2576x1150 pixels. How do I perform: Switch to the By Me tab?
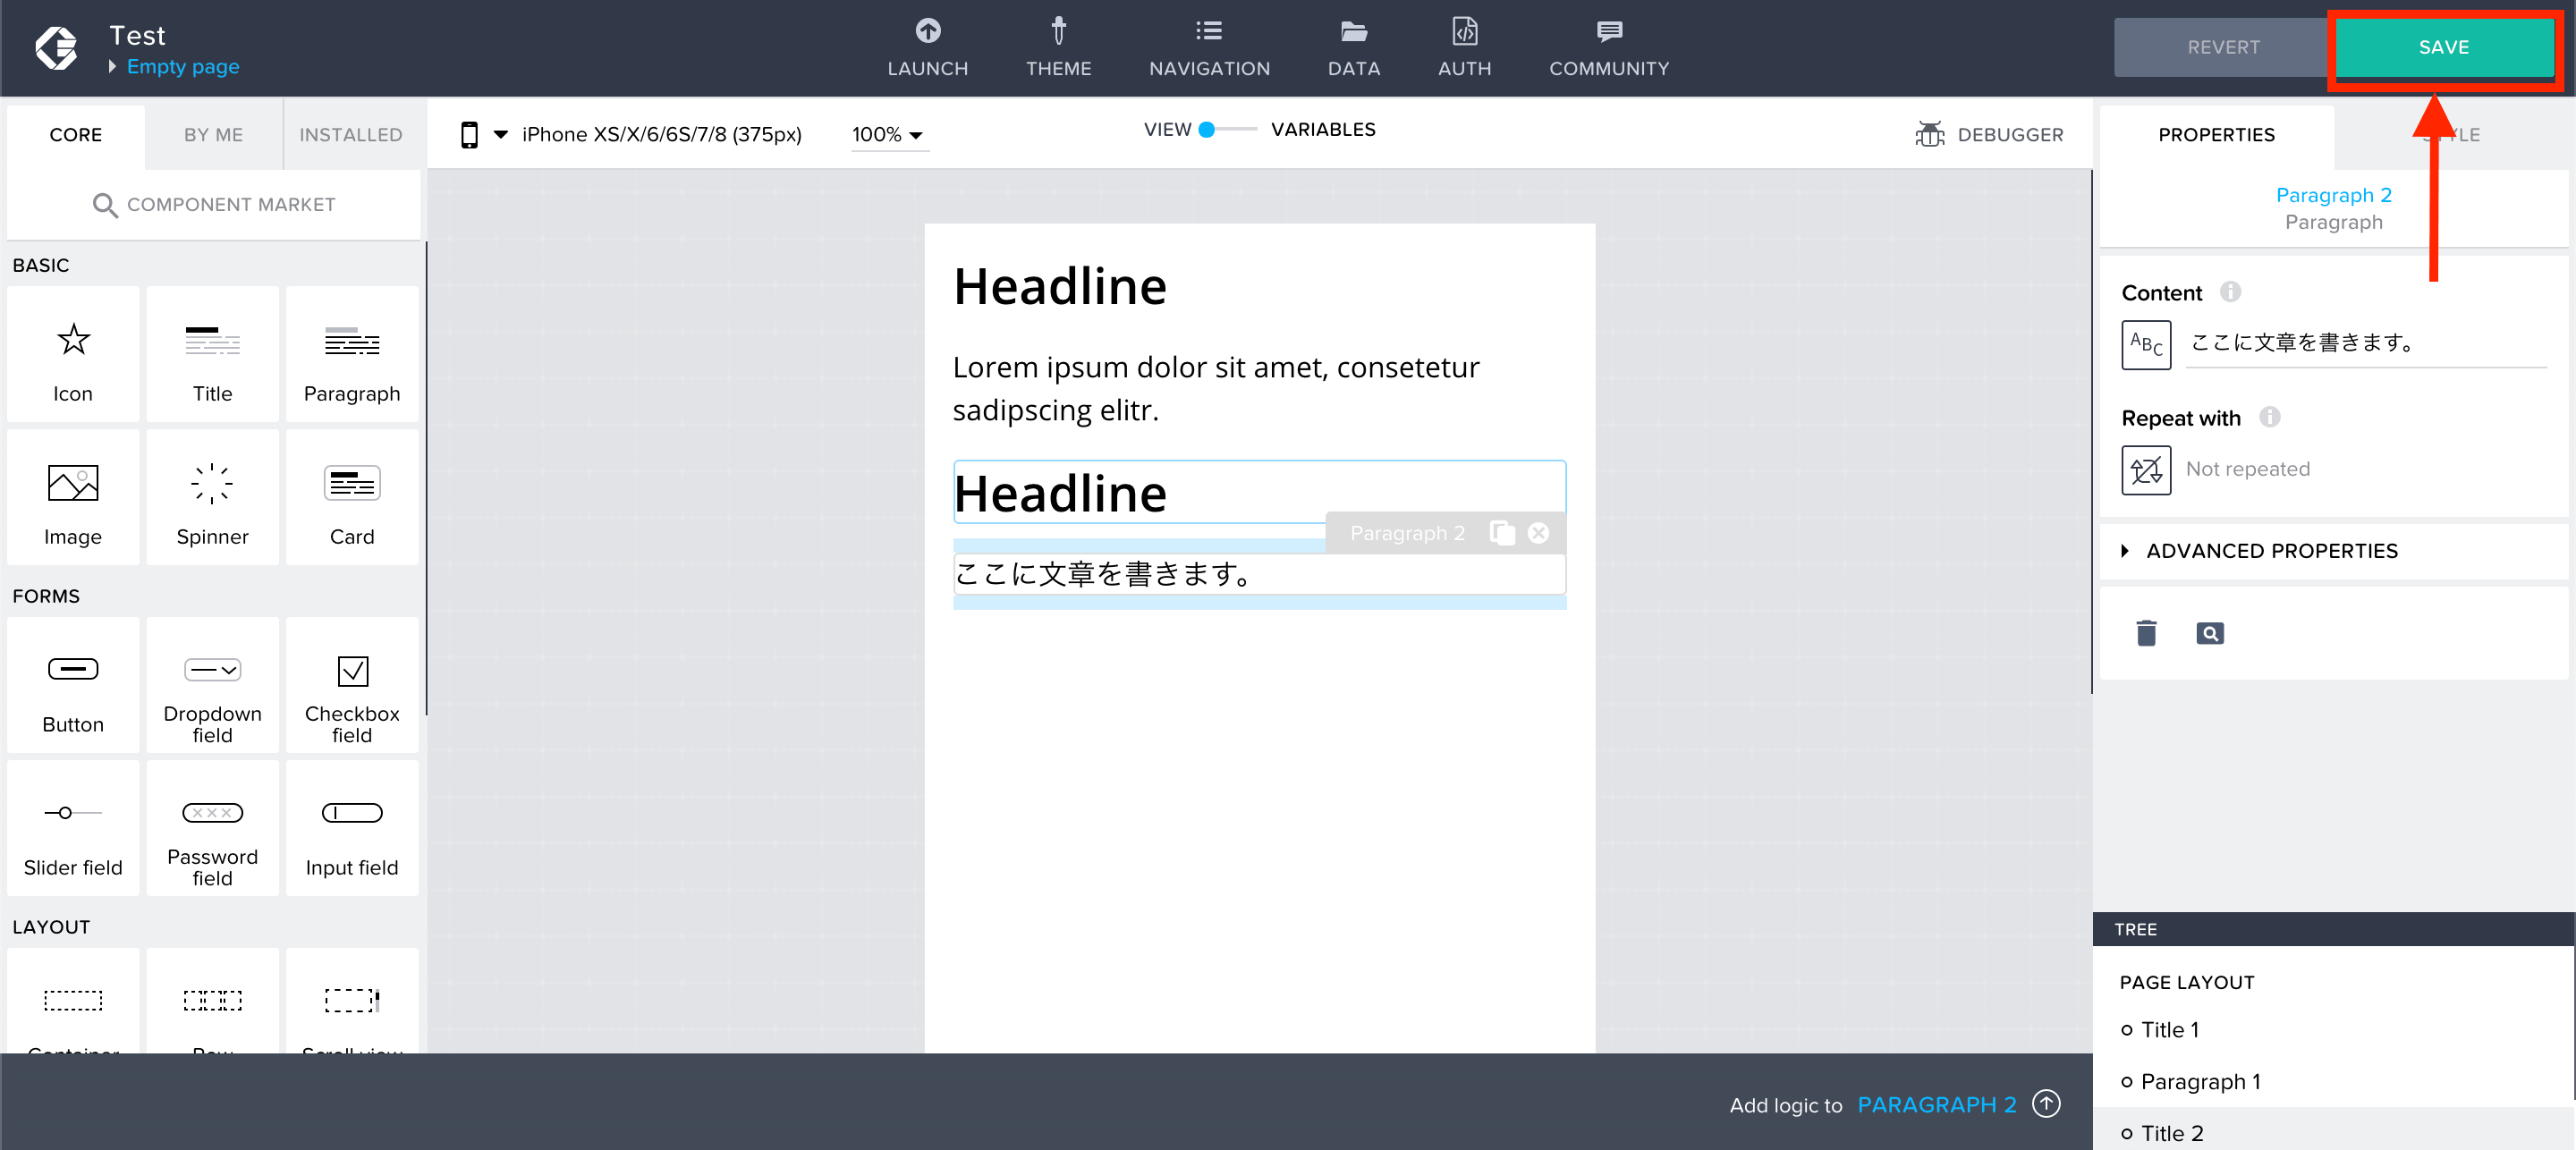(x=213, y=134)
